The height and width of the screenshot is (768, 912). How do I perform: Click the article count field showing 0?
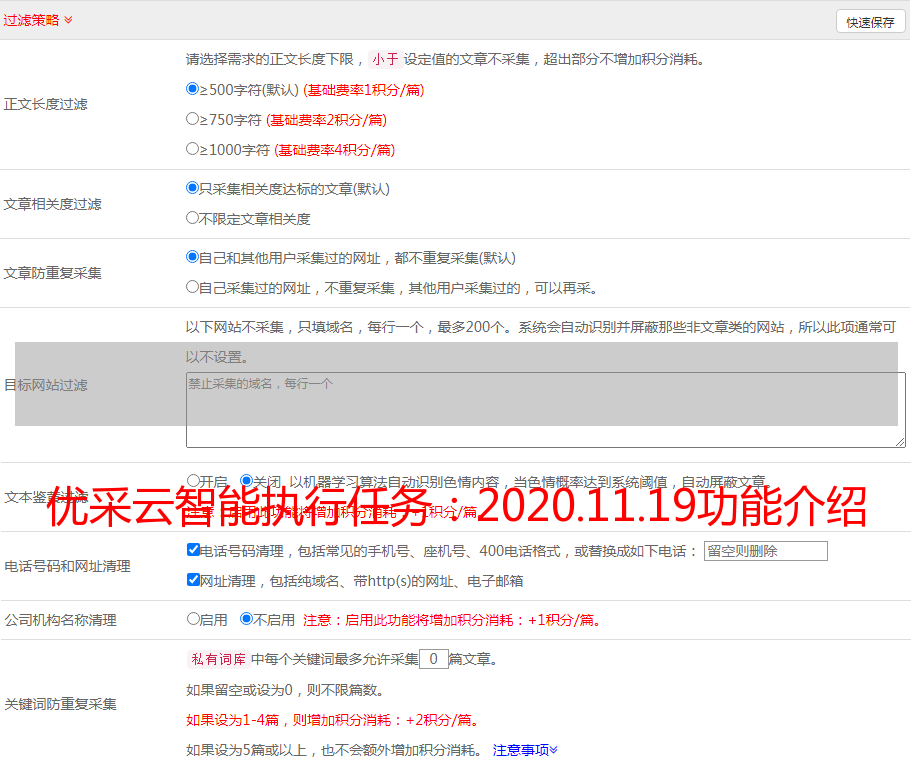tap(433, 659)
